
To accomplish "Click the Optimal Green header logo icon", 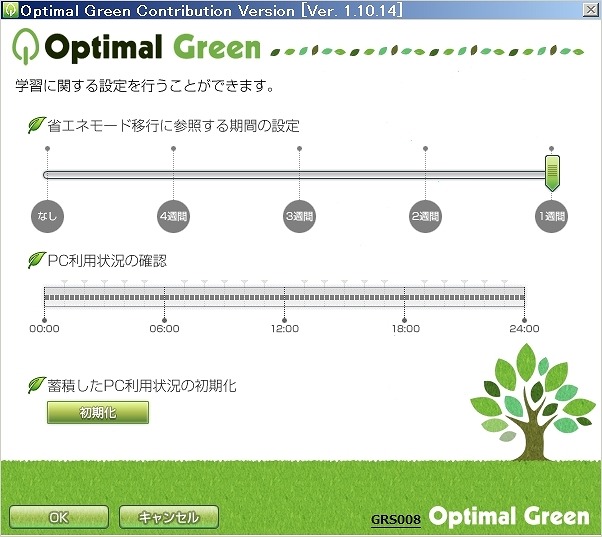I will (25, 46).
